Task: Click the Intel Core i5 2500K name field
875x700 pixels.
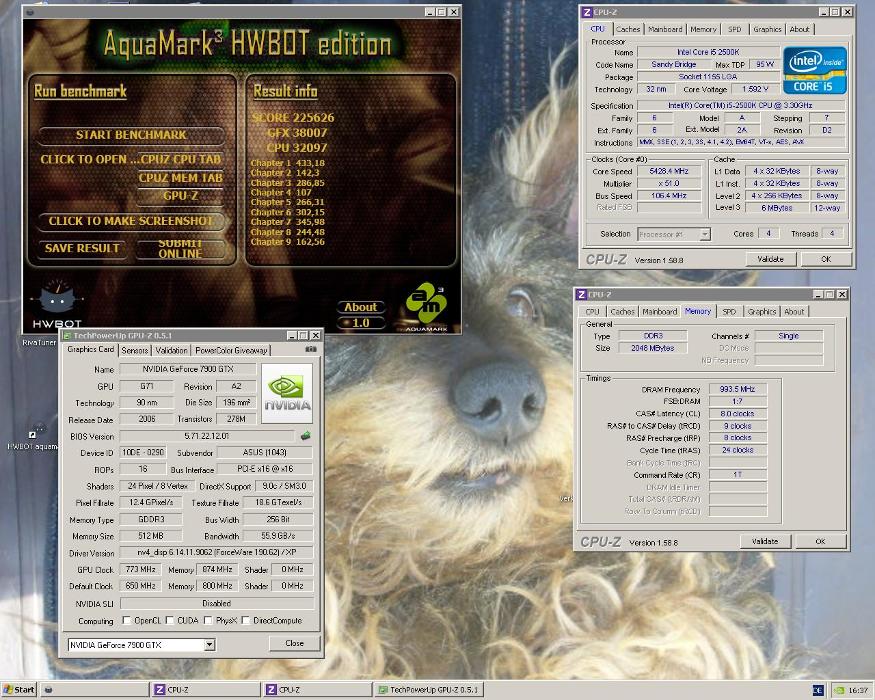Action: point(708,52)
